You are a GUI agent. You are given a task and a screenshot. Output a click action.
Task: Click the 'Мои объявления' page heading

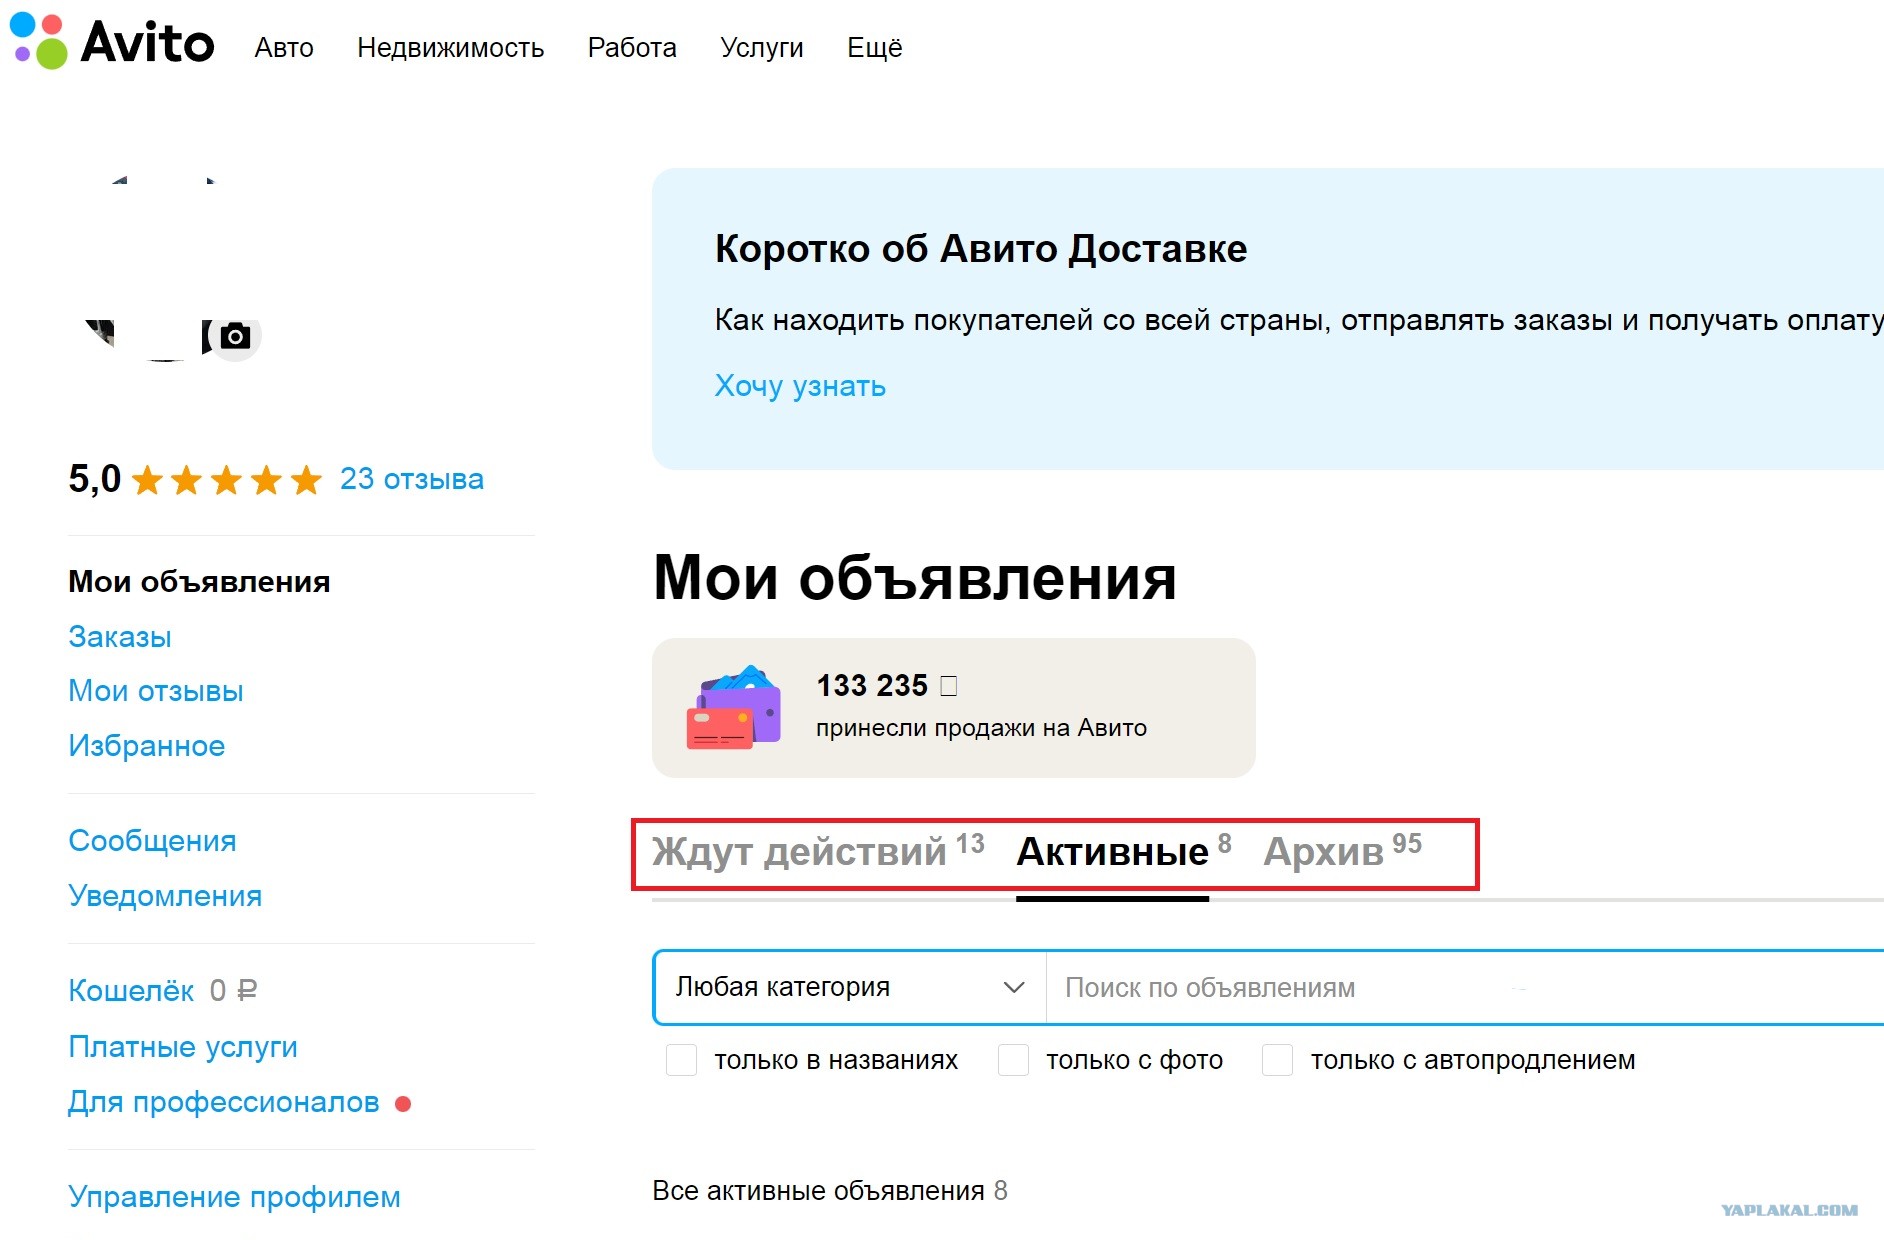tap(915, 578)
